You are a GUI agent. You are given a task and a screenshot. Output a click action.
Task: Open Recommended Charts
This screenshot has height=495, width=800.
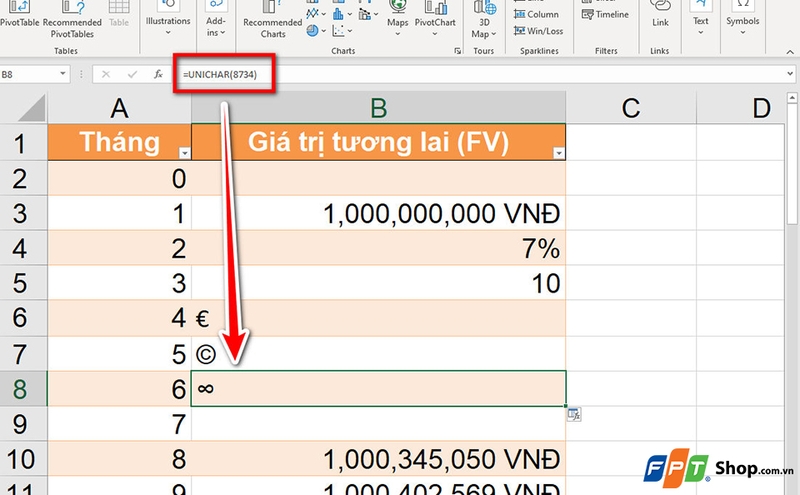272,20
